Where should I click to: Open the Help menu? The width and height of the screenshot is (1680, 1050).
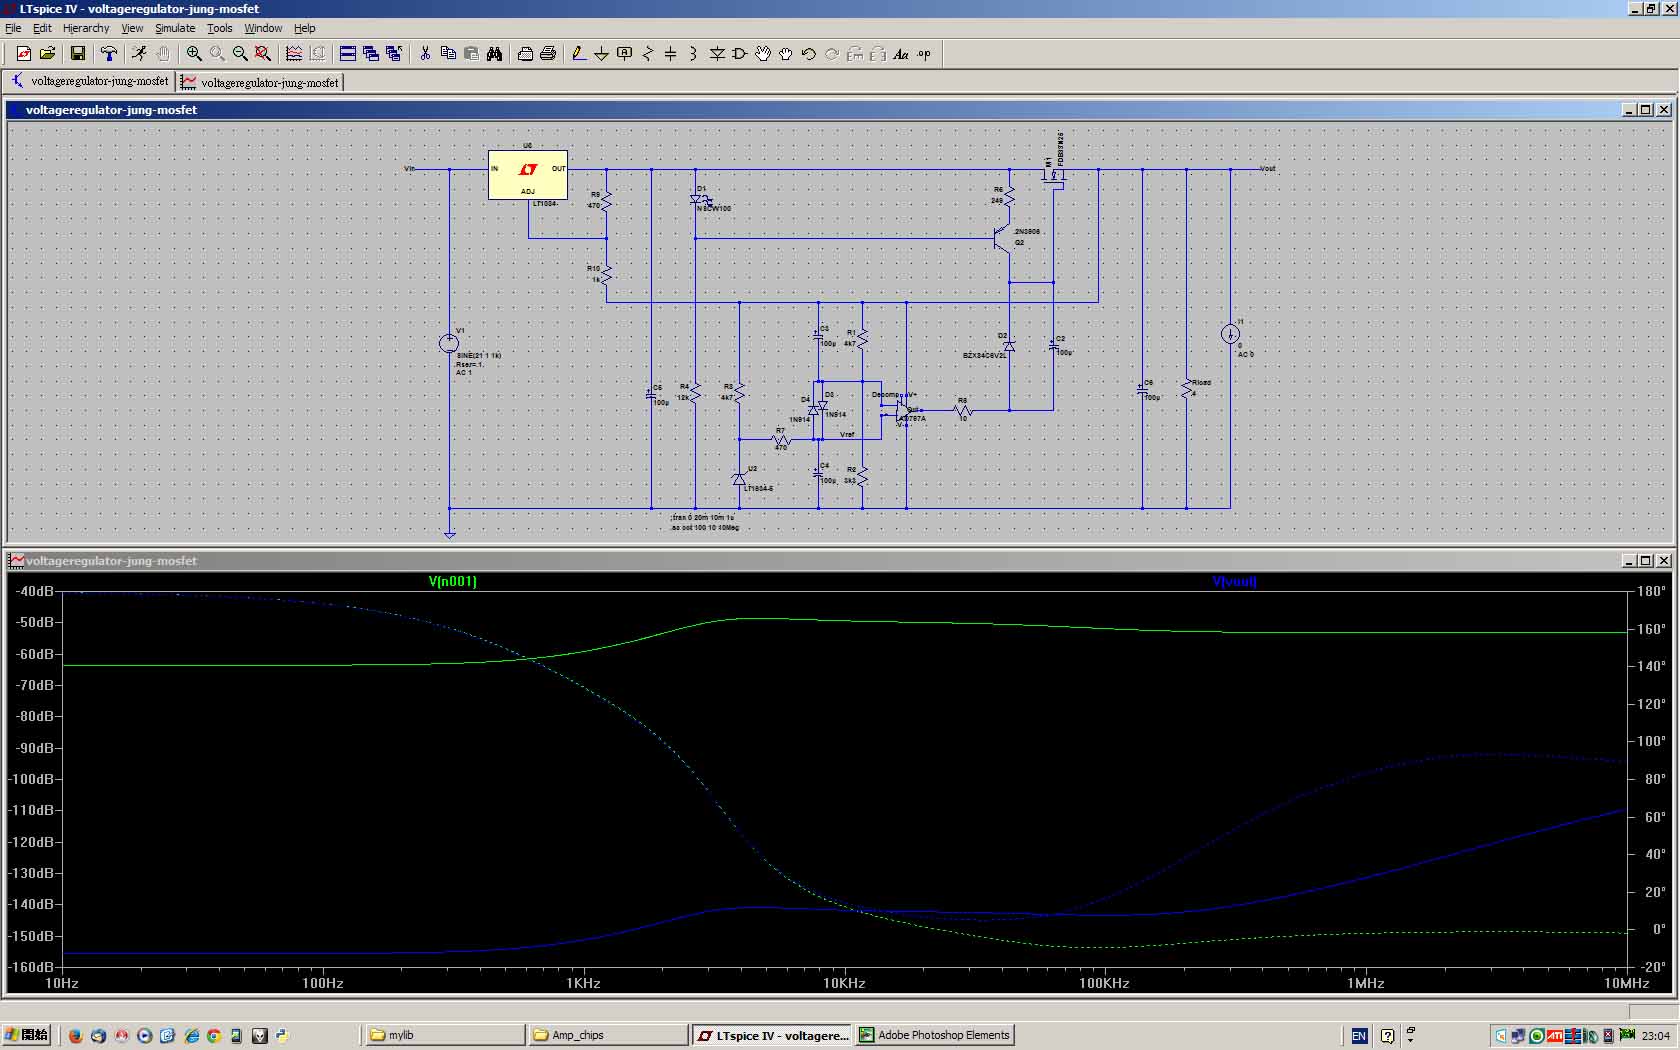(305, 28)
